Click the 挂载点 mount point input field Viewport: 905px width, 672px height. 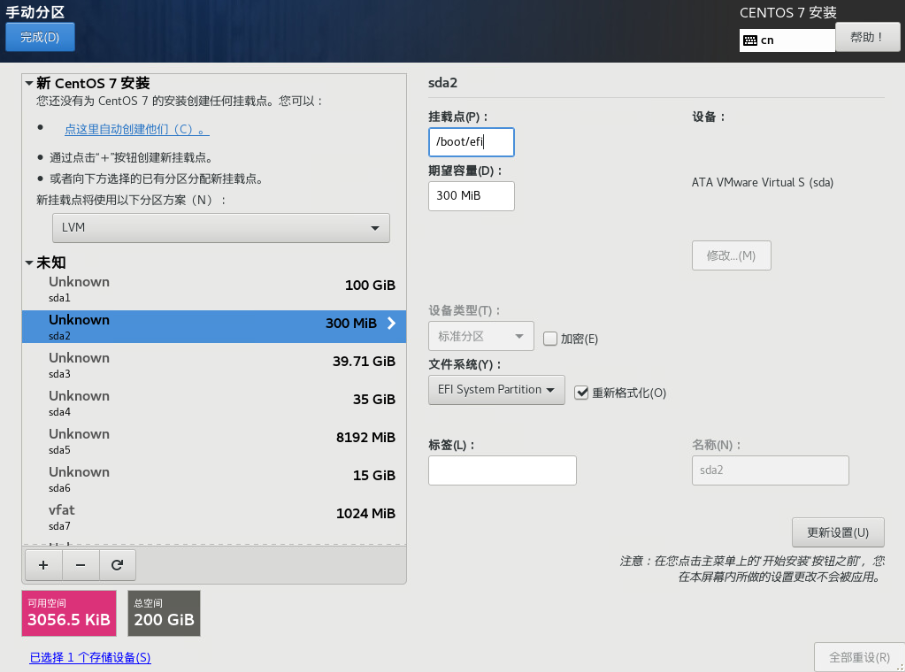(x=471, y=142)
